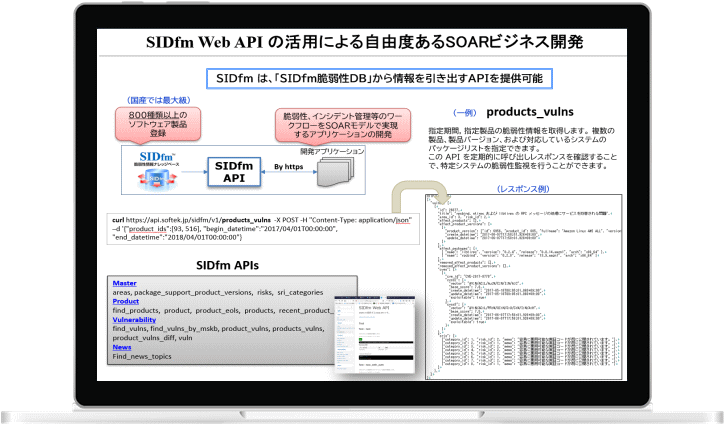Click the curl command text box

coord(263,229)
